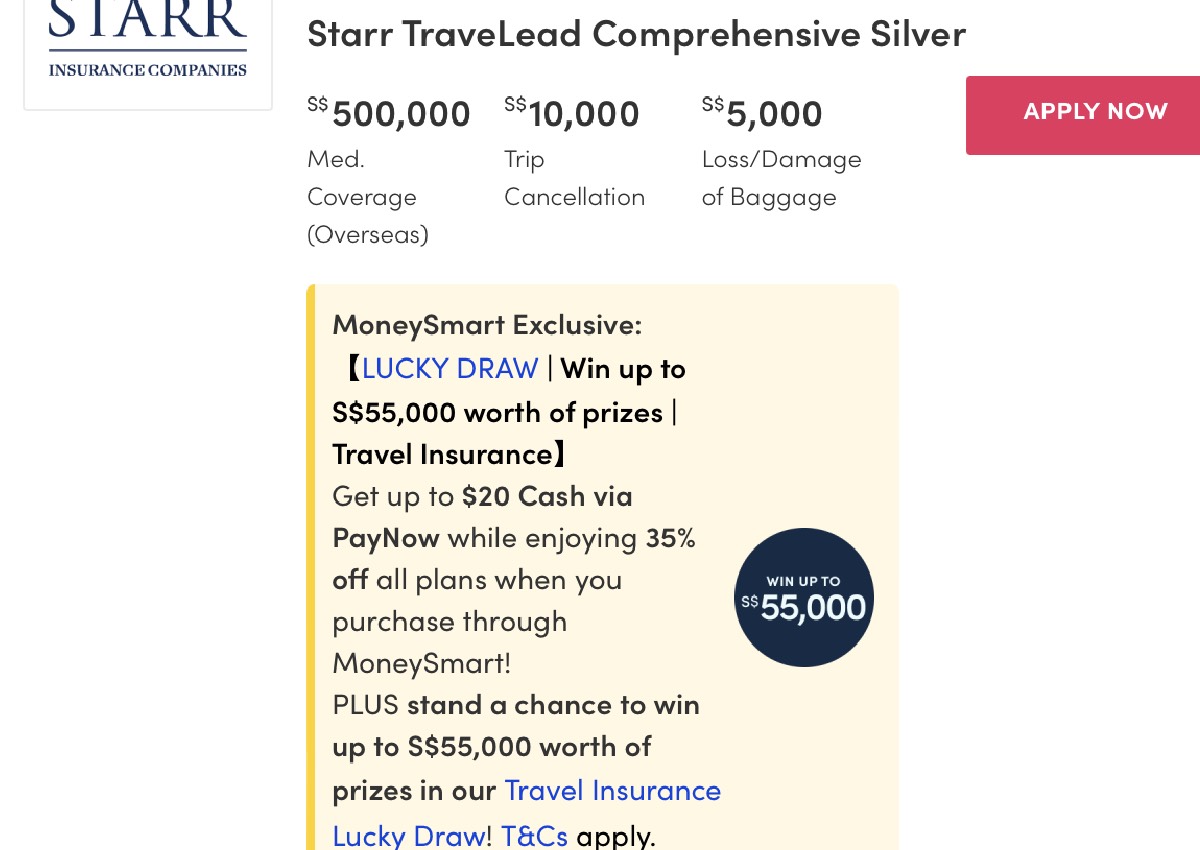Click the Starr Insurance Companies logo
This screenshot has height=850, width=1200.
coord(148,40)
